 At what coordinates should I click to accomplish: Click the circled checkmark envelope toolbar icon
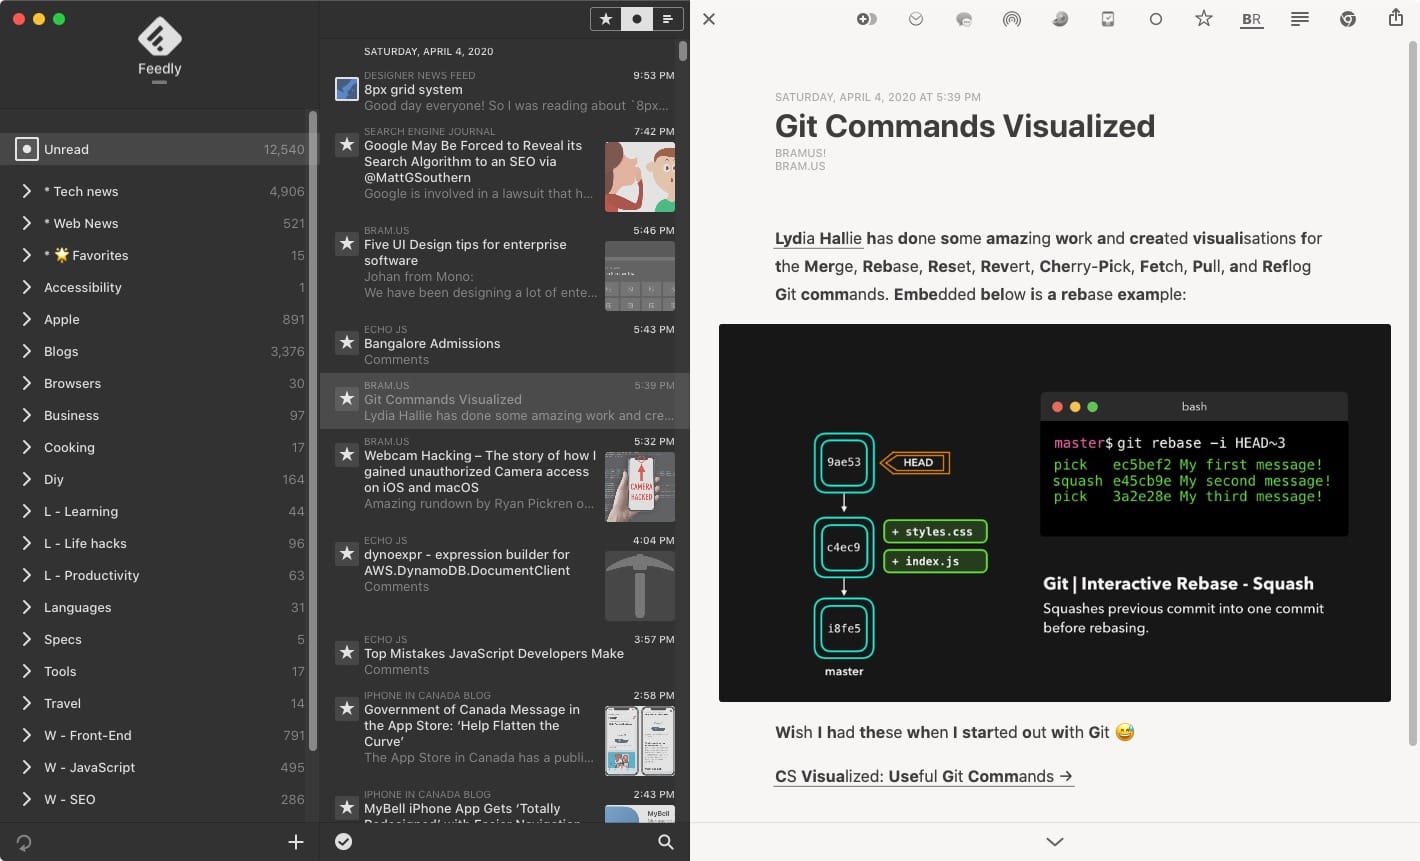[916, 19]
